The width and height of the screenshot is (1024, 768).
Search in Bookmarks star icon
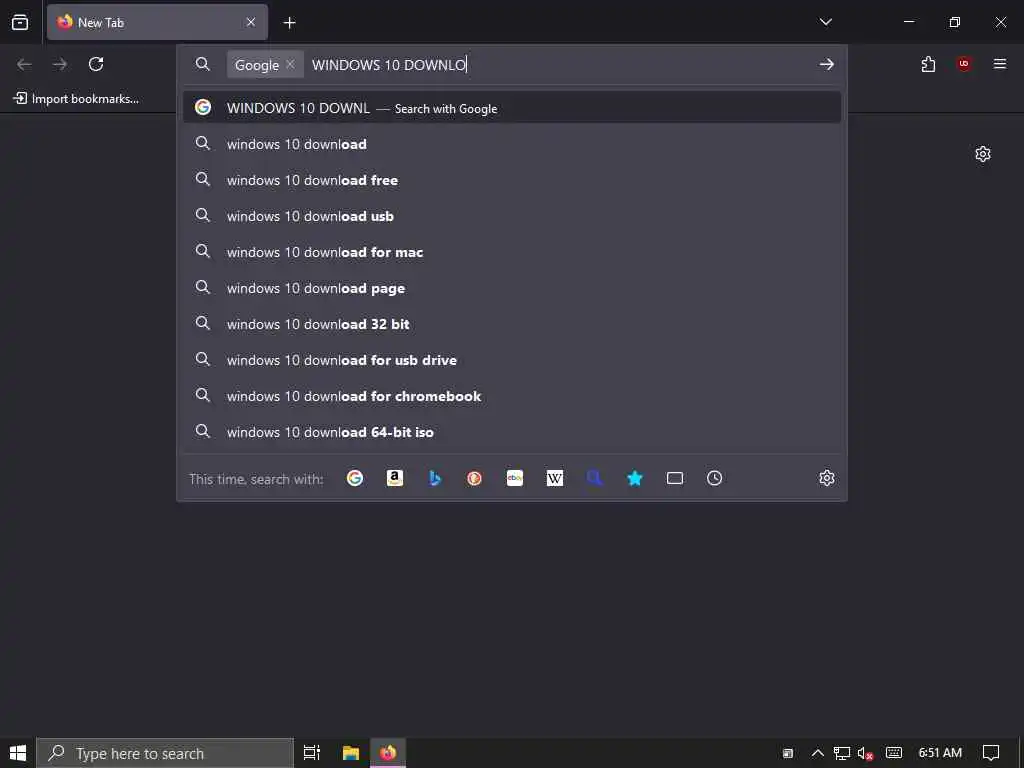(635, 478)
